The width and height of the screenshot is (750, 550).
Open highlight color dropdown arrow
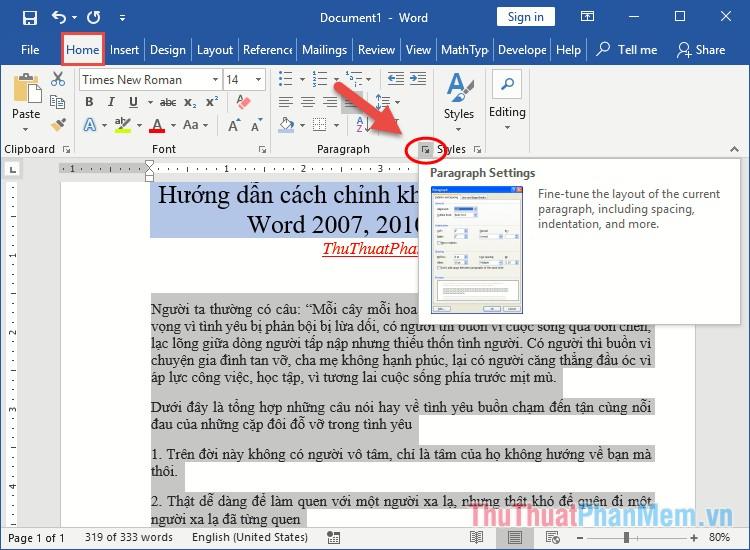140,126
